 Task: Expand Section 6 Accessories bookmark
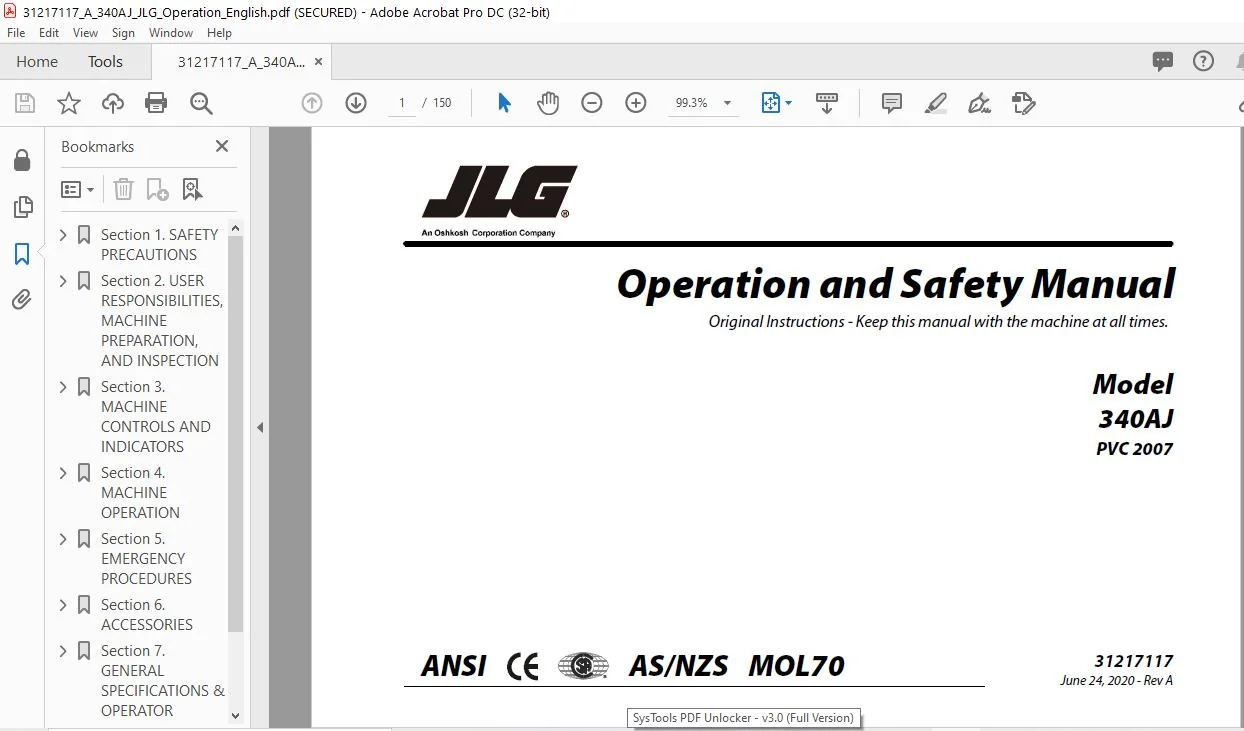coord(64,605)
